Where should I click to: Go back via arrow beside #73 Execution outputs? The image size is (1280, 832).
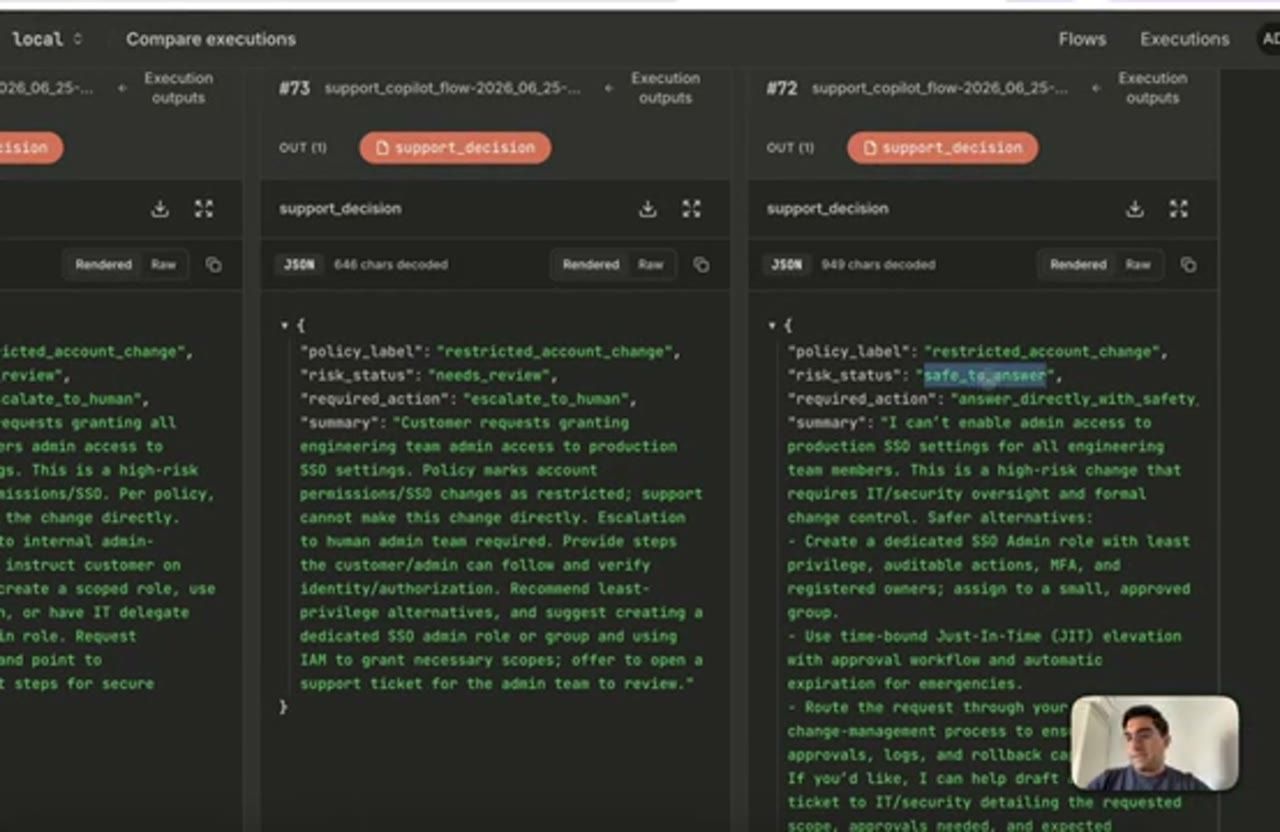(609, 88)
